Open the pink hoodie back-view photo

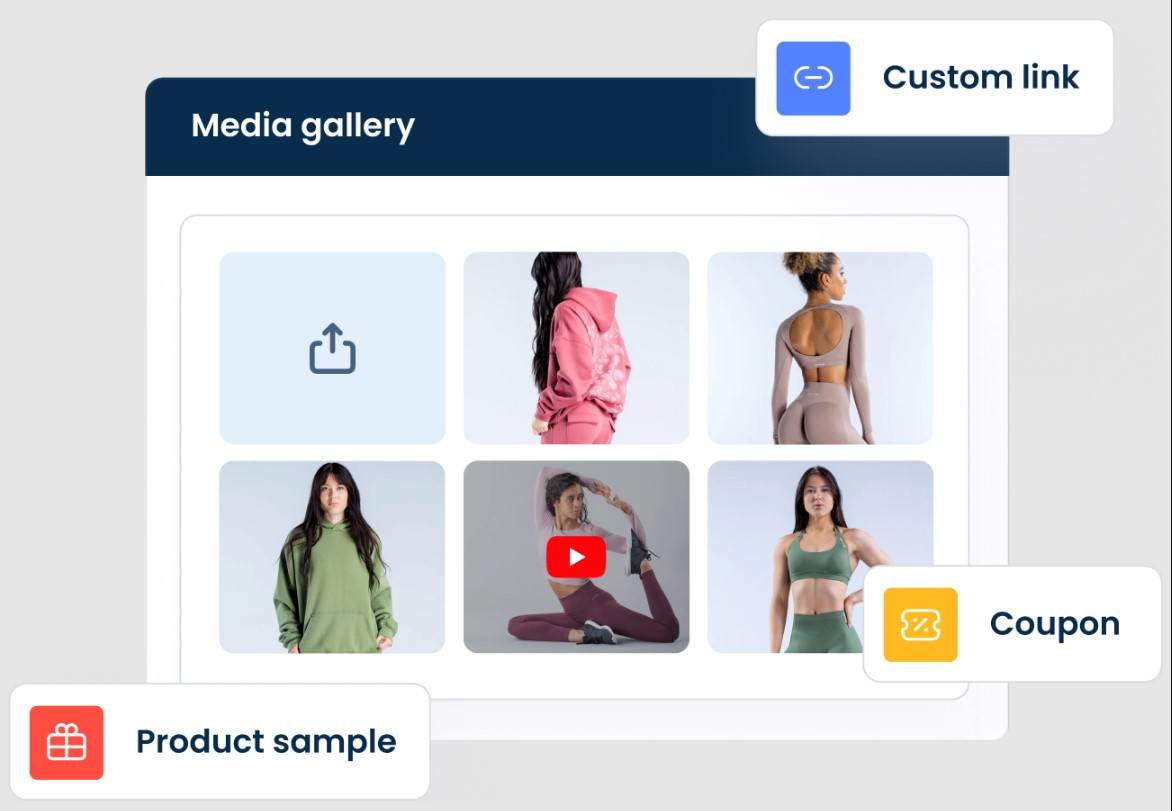(576, 348)
